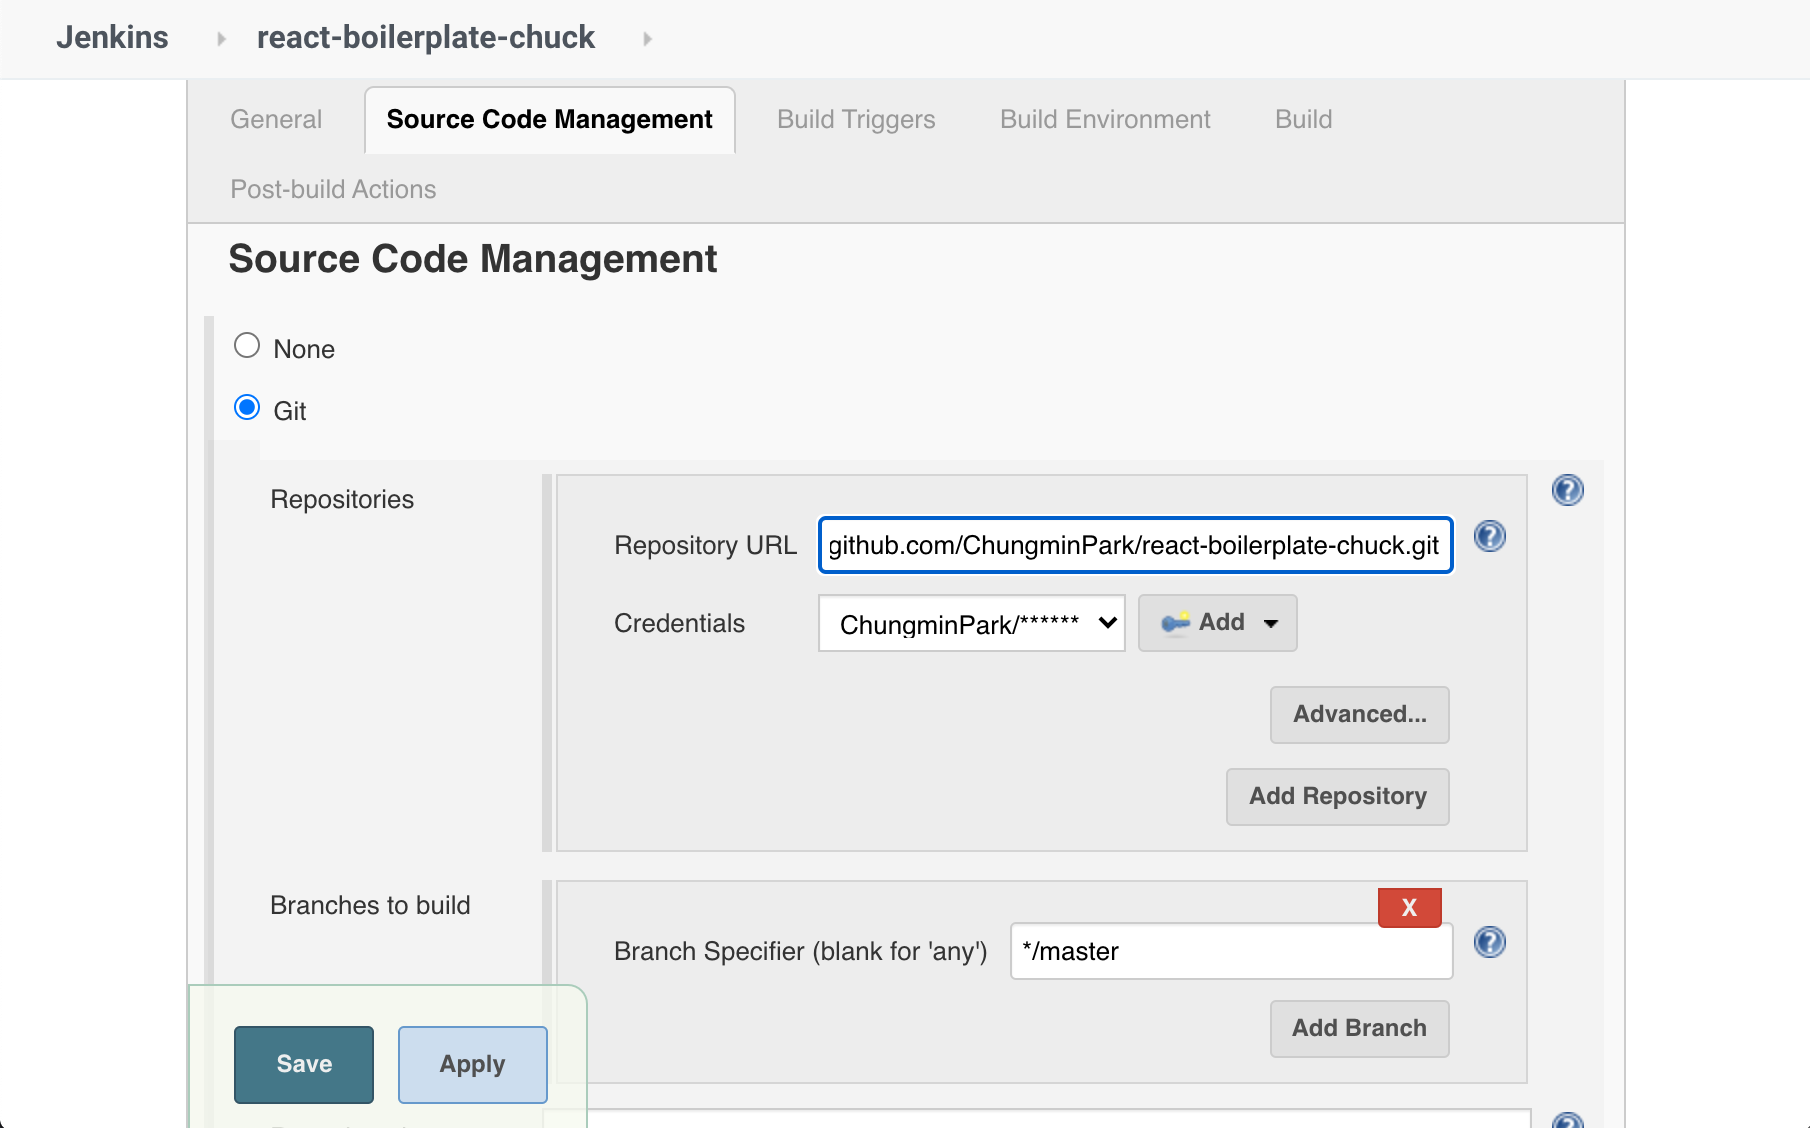
Task: Switch to Source Code Management tab
Action: pos(549,119)
